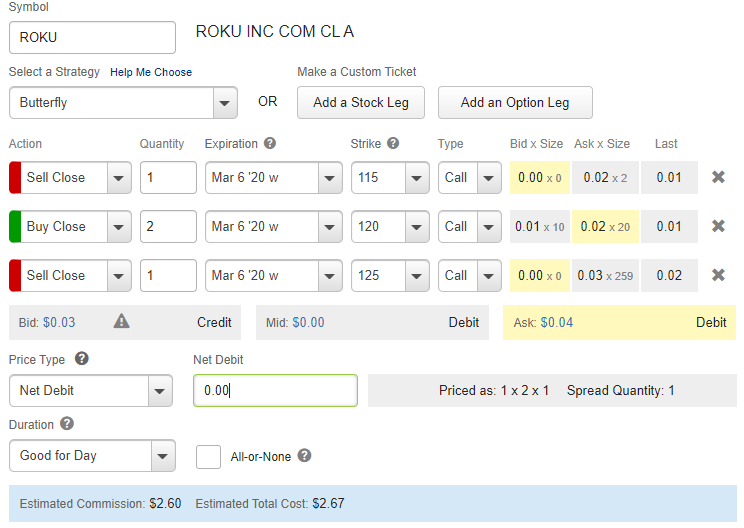Image resolution: width=744 pixels, height=528 pixels.
Task: Select the Ask $0.04 Debit price
Action: pyautogui.click(x=620, y=322)
